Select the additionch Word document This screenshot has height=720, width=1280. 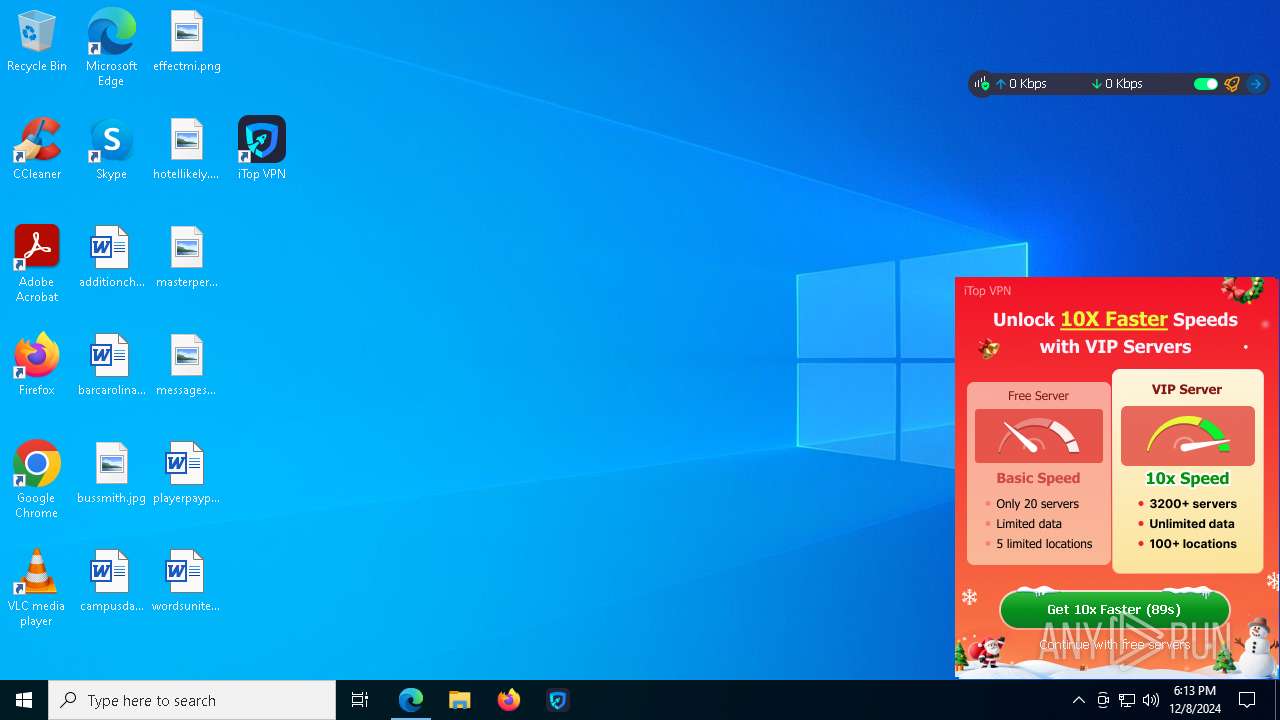point(111,258)
